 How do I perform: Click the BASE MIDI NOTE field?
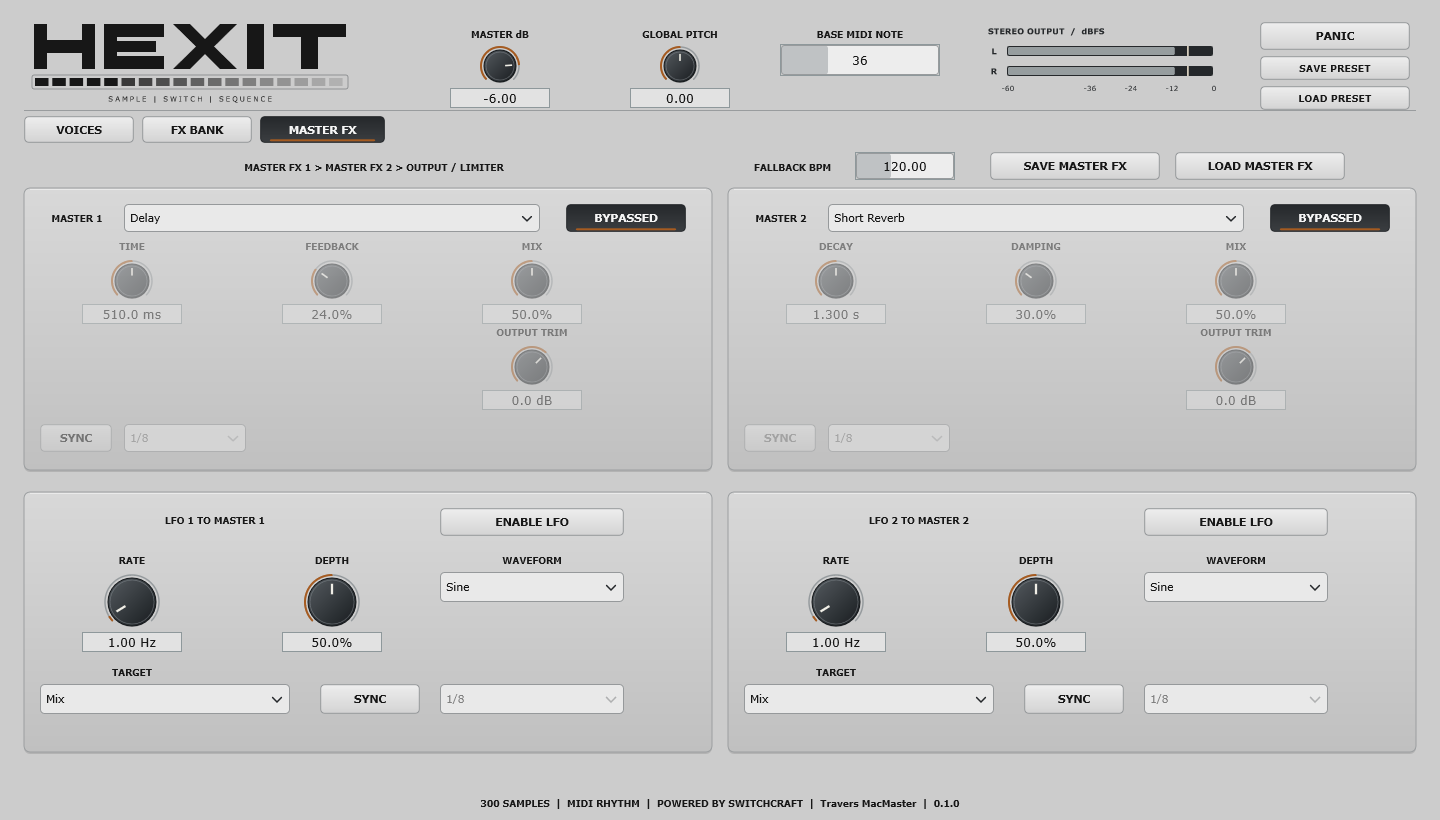pyautogui.click(x=860, y=60)
